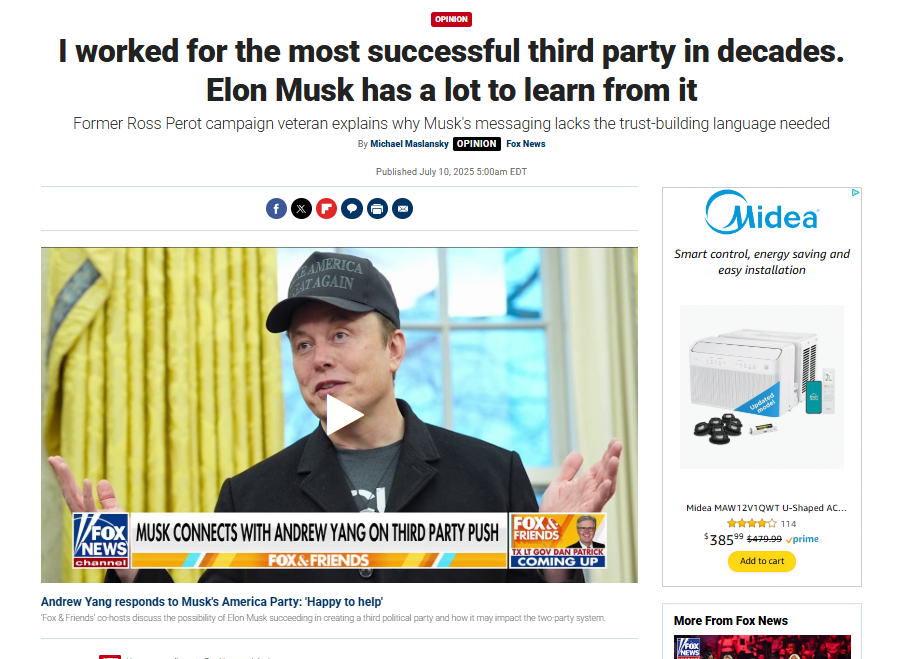This screenshot has height=659, width=897.
Task: Click the AdChoices icon on Midea ad
Action: (855, 193)
